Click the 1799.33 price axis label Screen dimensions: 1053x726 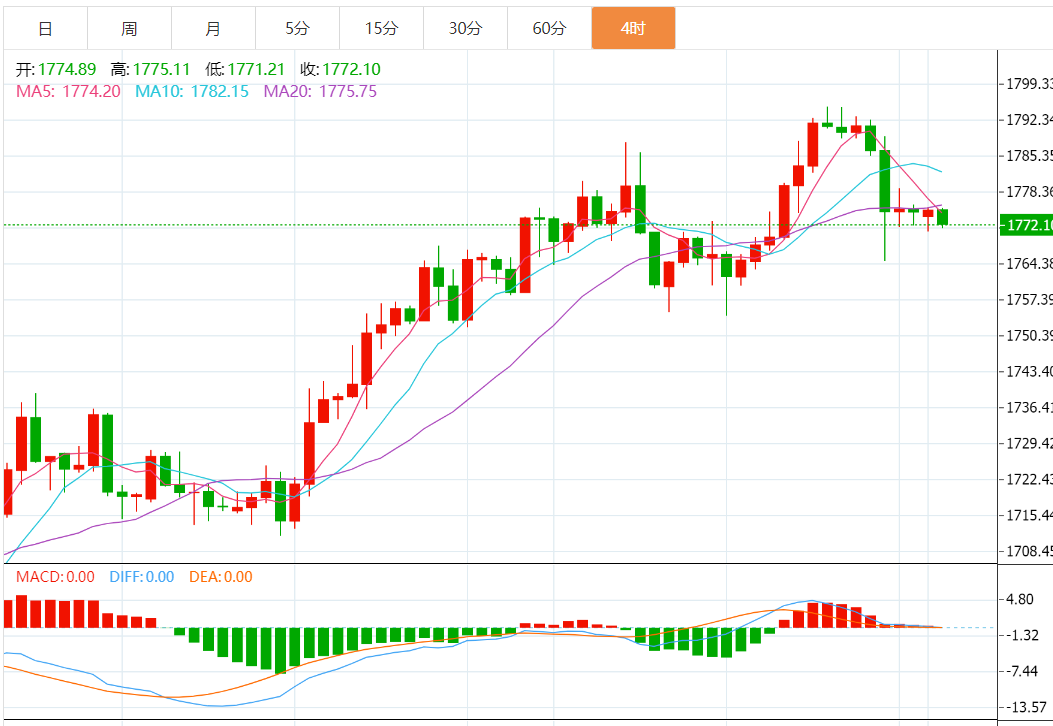tap(1030, 84)
